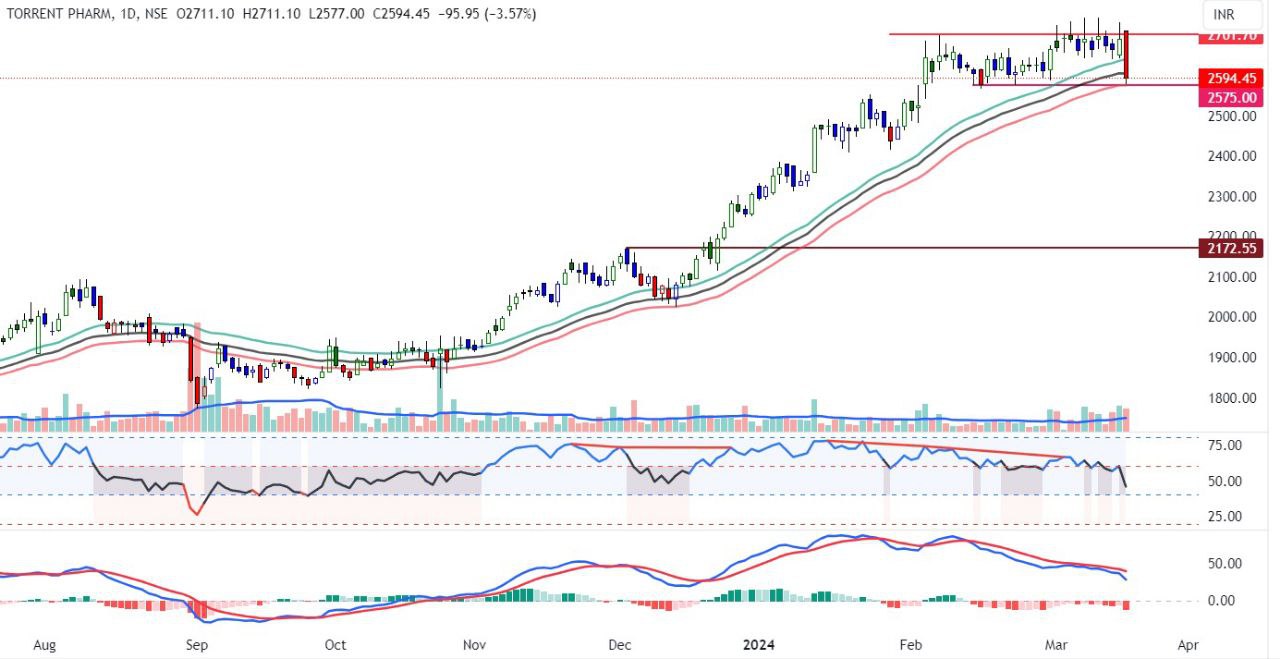Click the TORRENT PHARM symbol name
This screenshot has width=1280, height=659.
click(x=51, y=14)
